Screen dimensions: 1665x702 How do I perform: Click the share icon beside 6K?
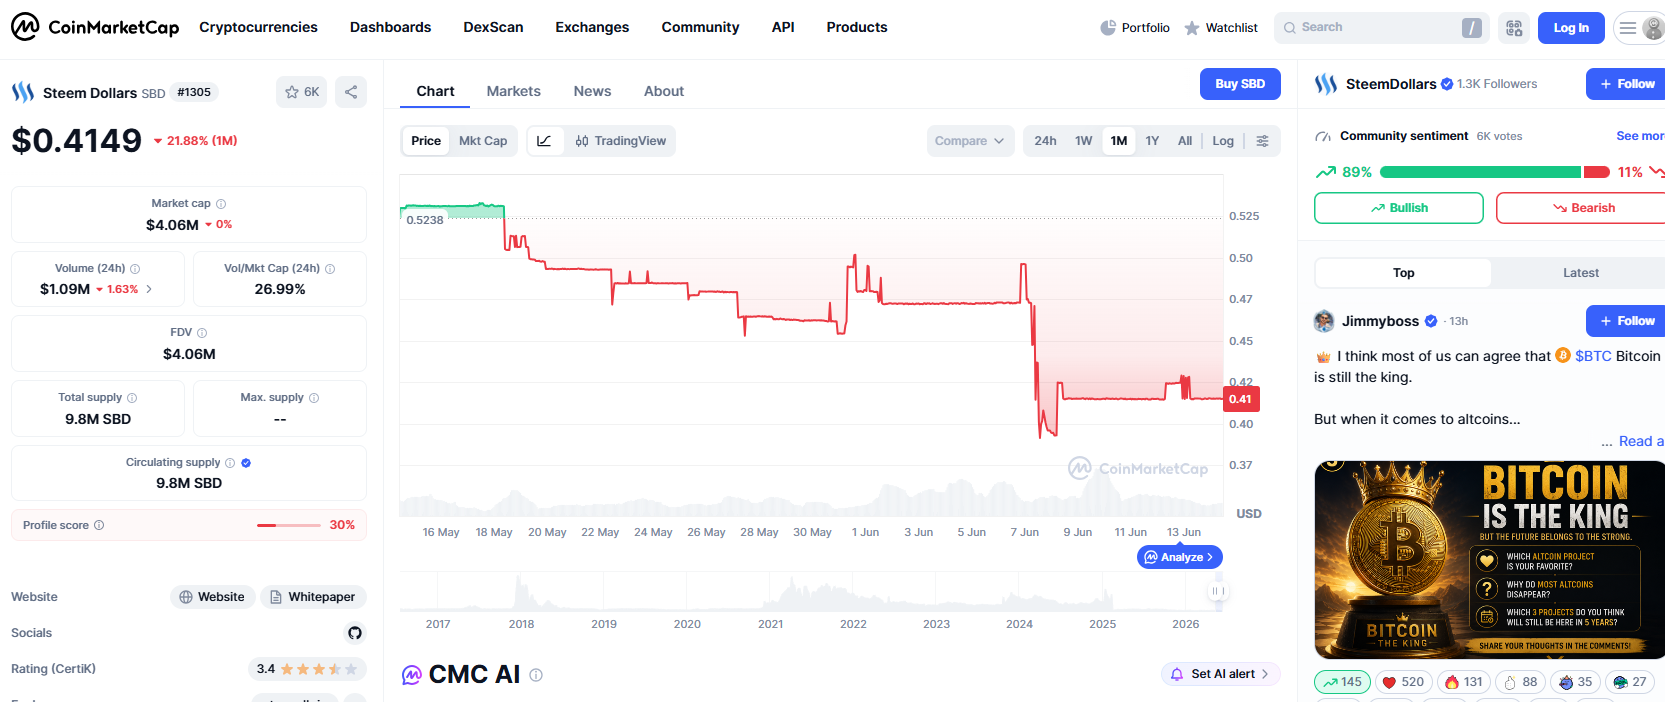(x=351, y=92)
